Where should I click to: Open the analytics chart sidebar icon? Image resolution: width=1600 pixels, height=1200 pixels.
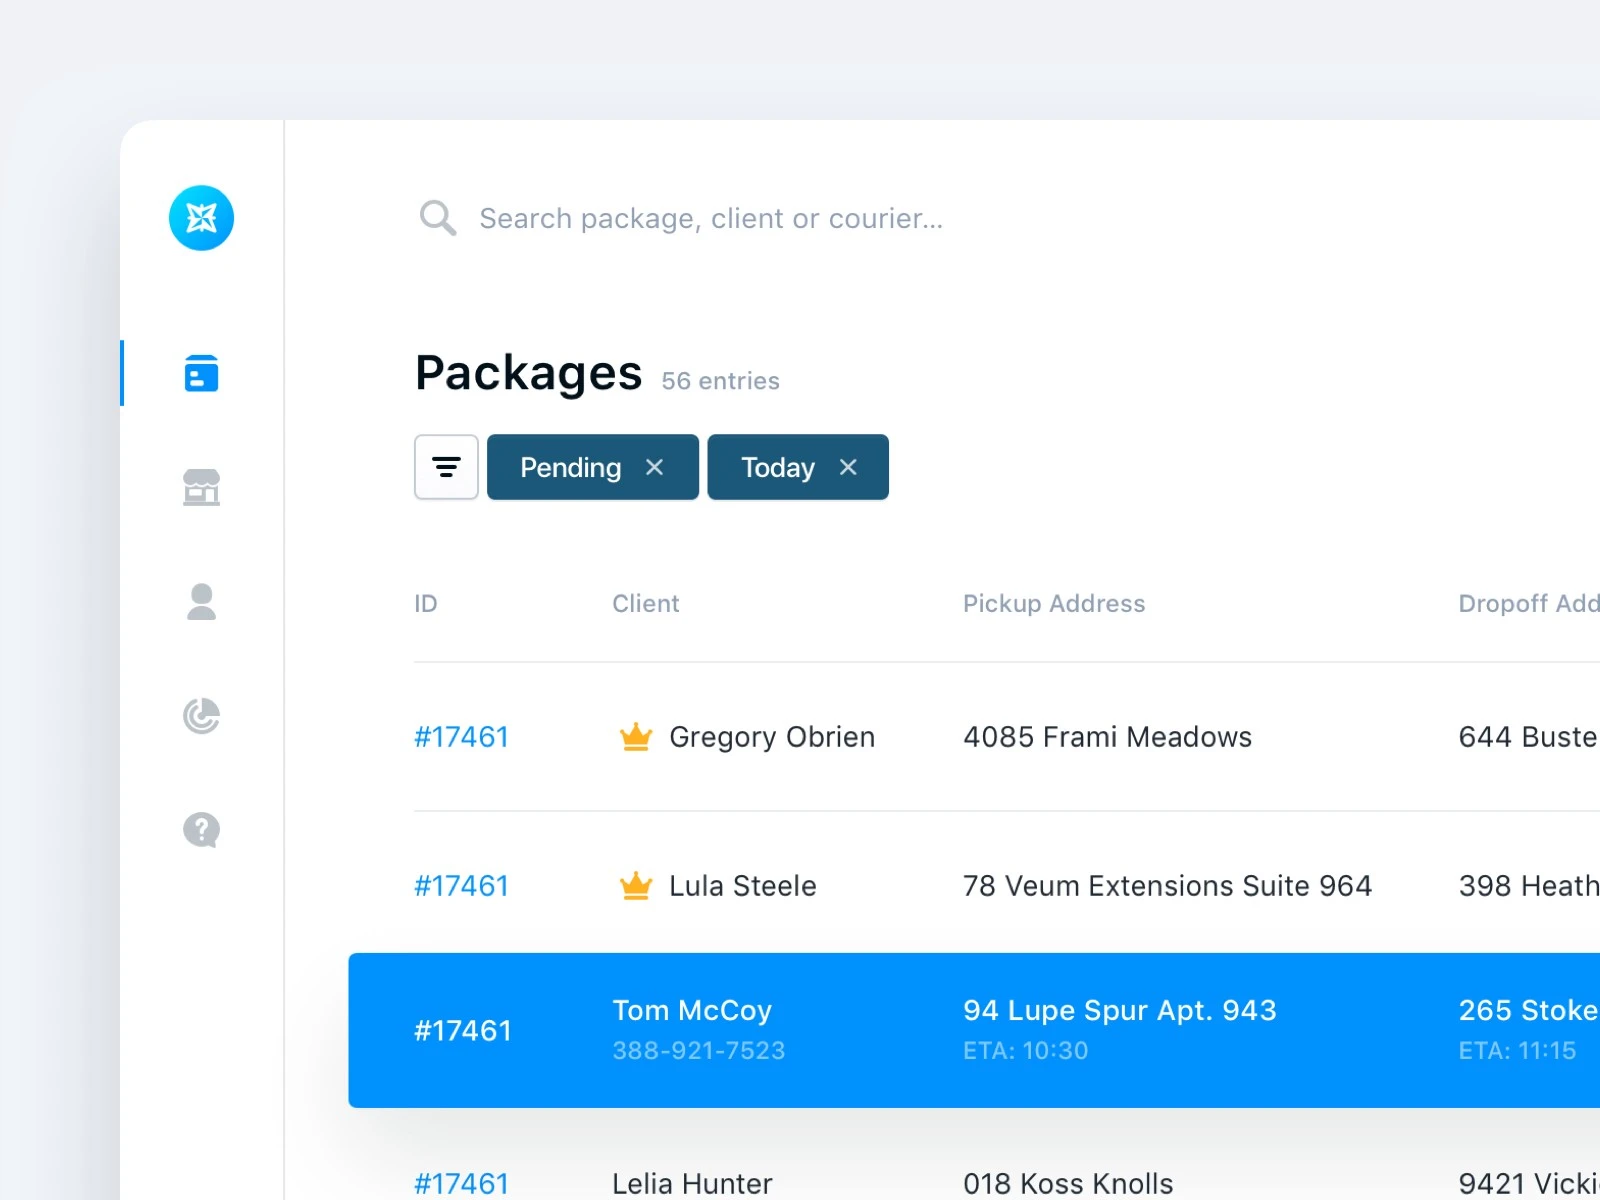[201, 716]
